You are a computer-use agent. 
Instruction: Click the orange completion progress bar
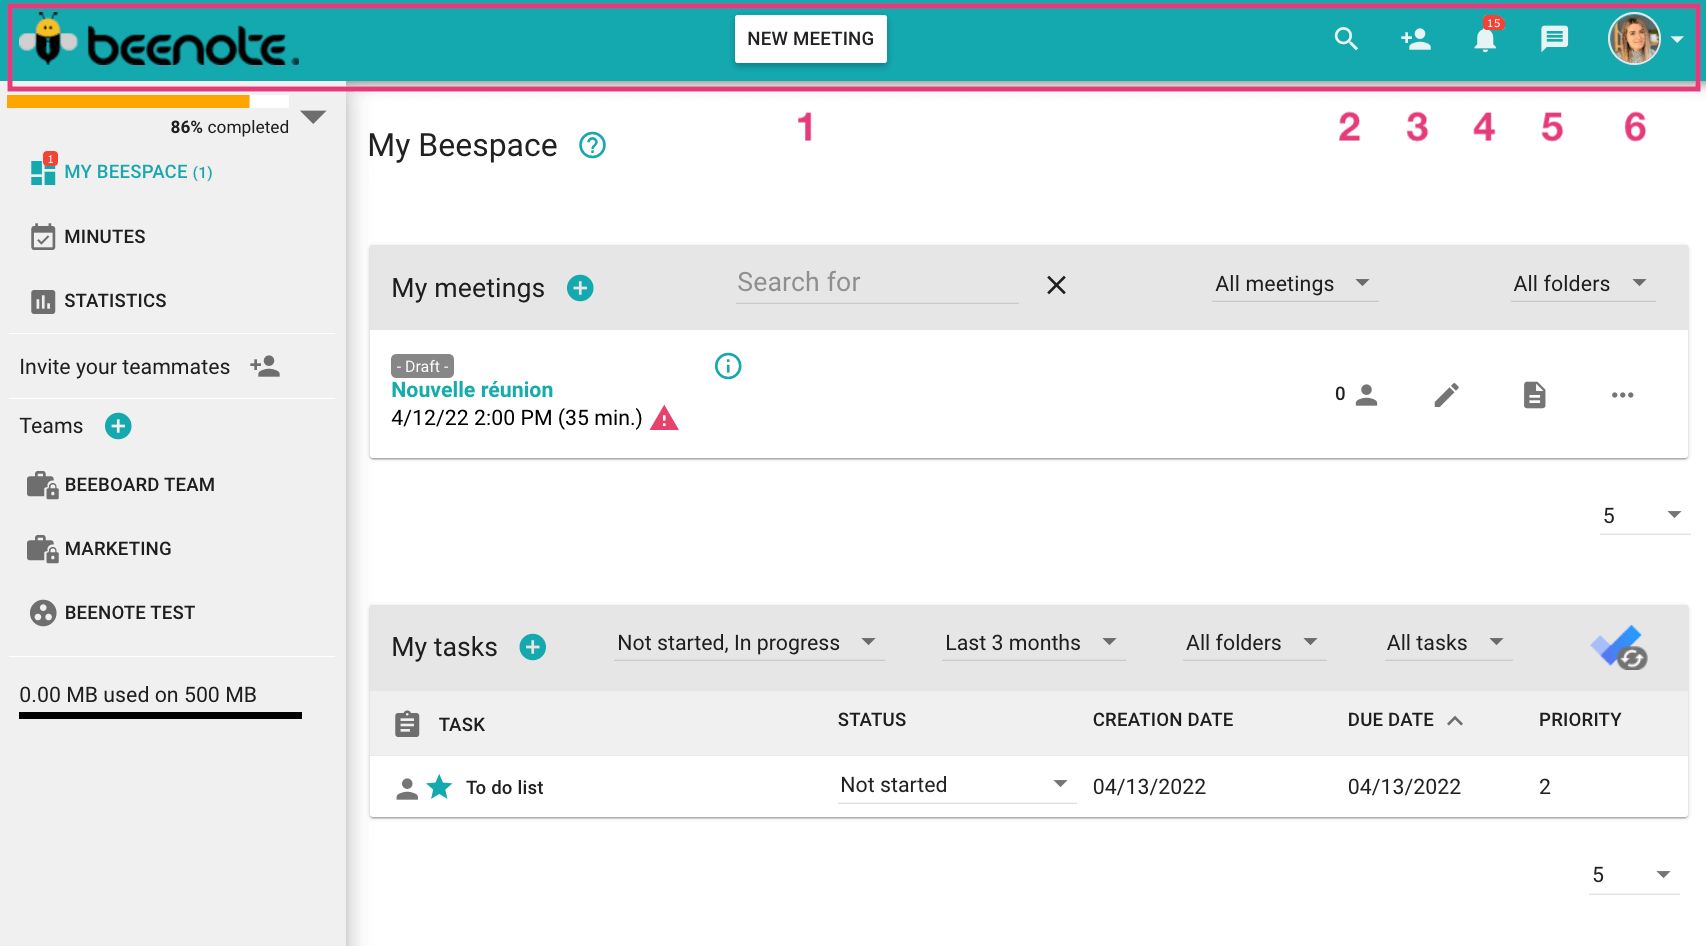(148, 101)
